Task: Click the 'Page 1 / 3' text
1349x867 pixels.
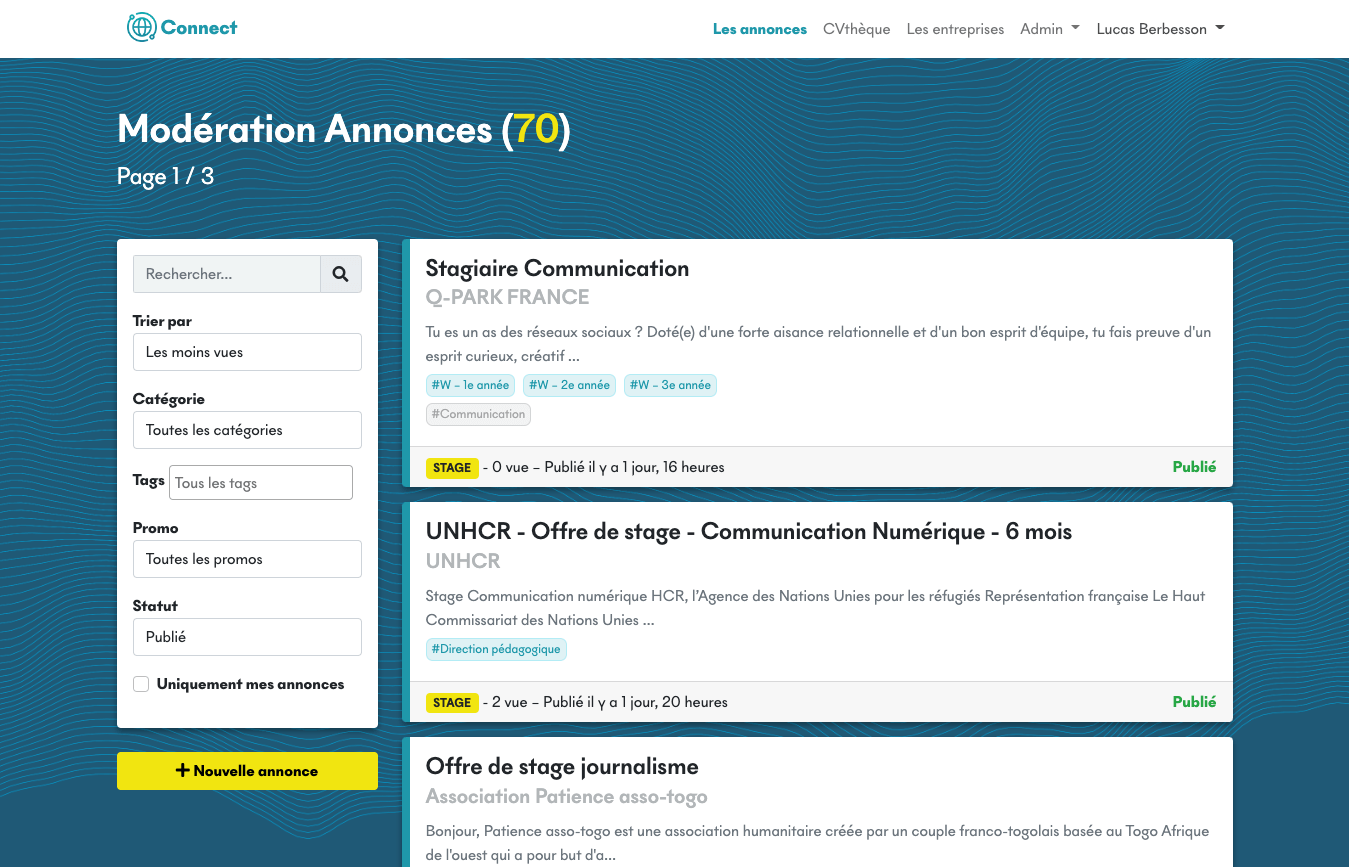Action: (x=165, y=177)
